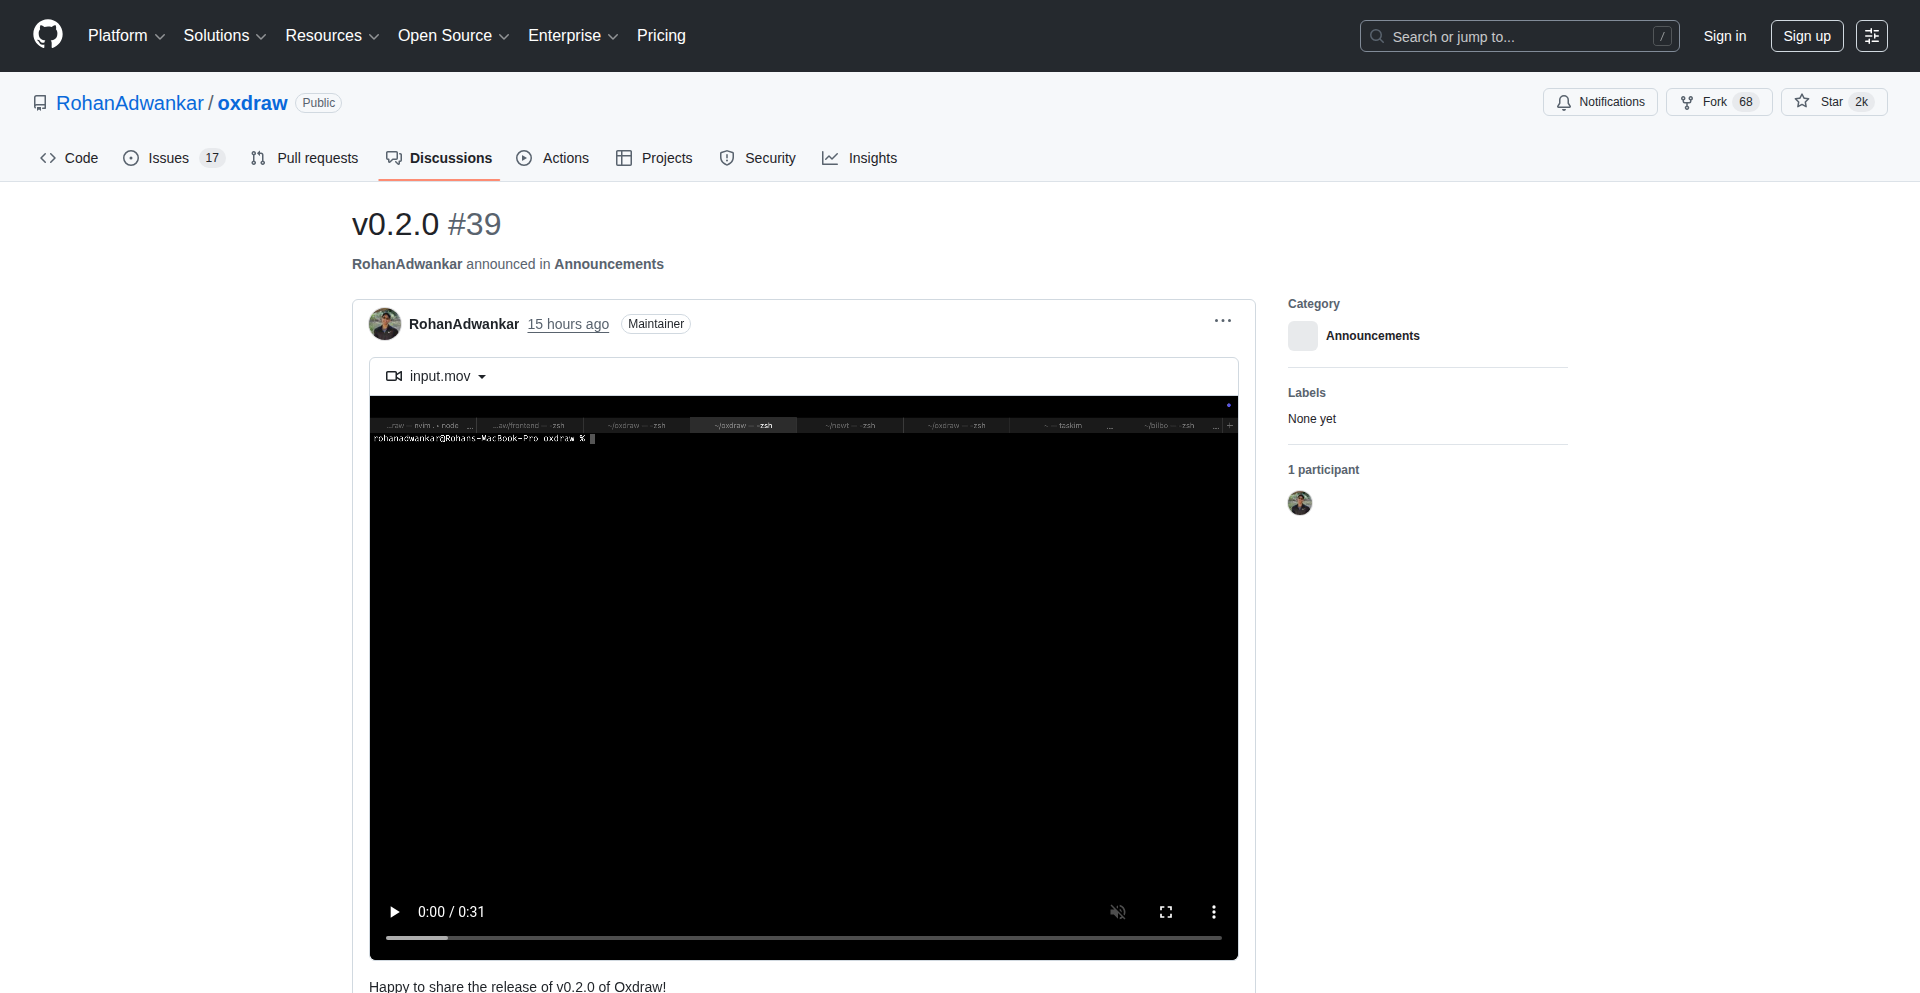The image size is (1920, 993).
Task: Open RohanAdwankar's profile avatar in post
Action: 385,324
